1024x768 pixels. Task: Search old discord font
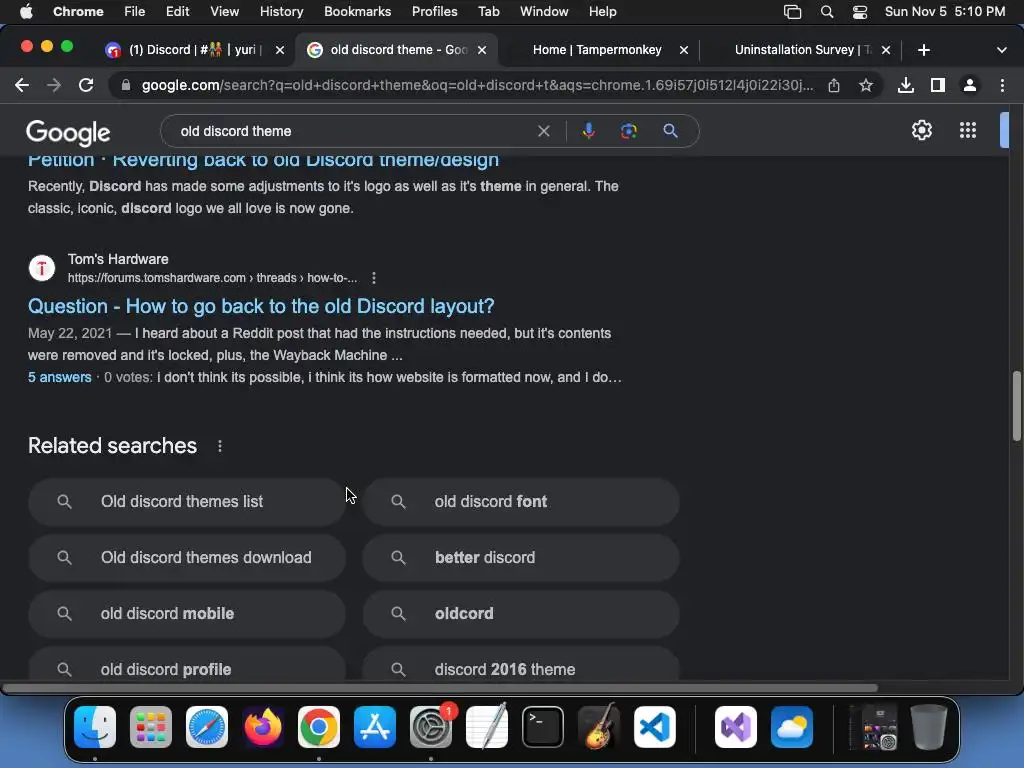click(x=521, y=502)
